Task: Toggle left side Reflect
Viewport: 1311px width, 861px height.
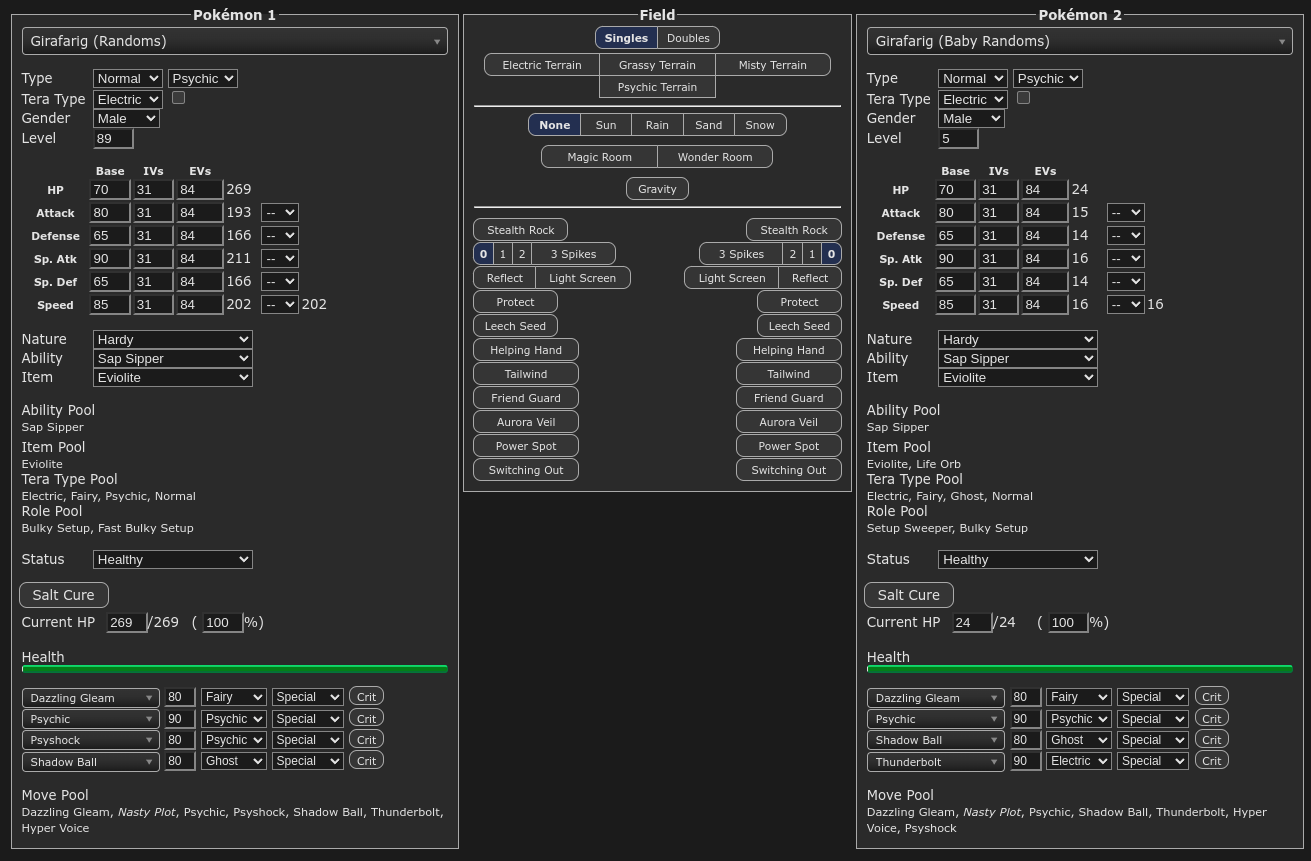Action: tap(504, 278)
